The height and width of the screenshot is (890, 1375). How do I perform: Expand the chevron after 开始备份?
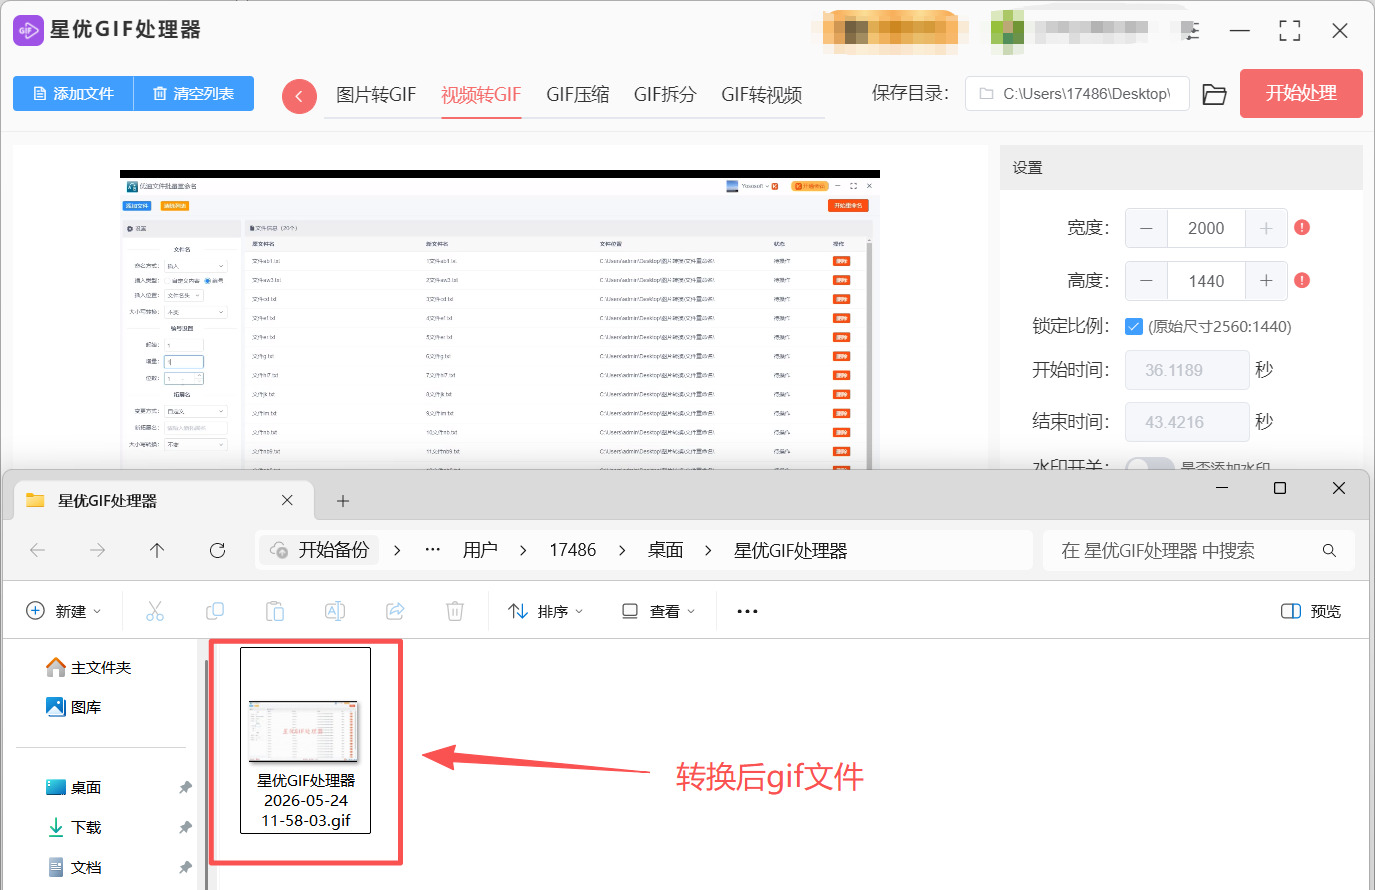coord(397,550)
